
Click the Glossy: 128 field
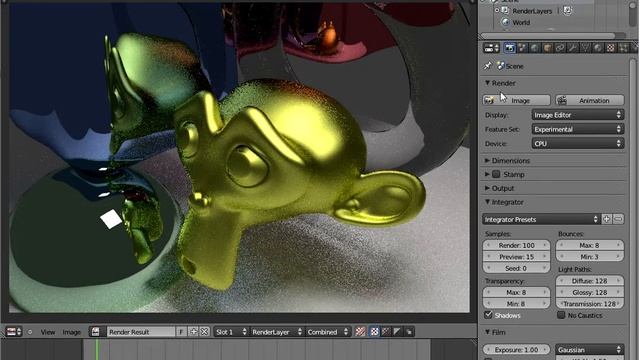pyautogui.click(x=589, y=292)
